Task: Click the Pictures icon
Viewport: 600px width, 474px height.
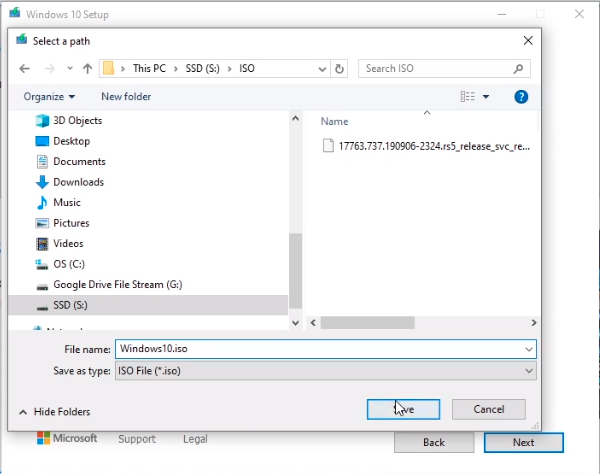Action: [x=42, y=223]
